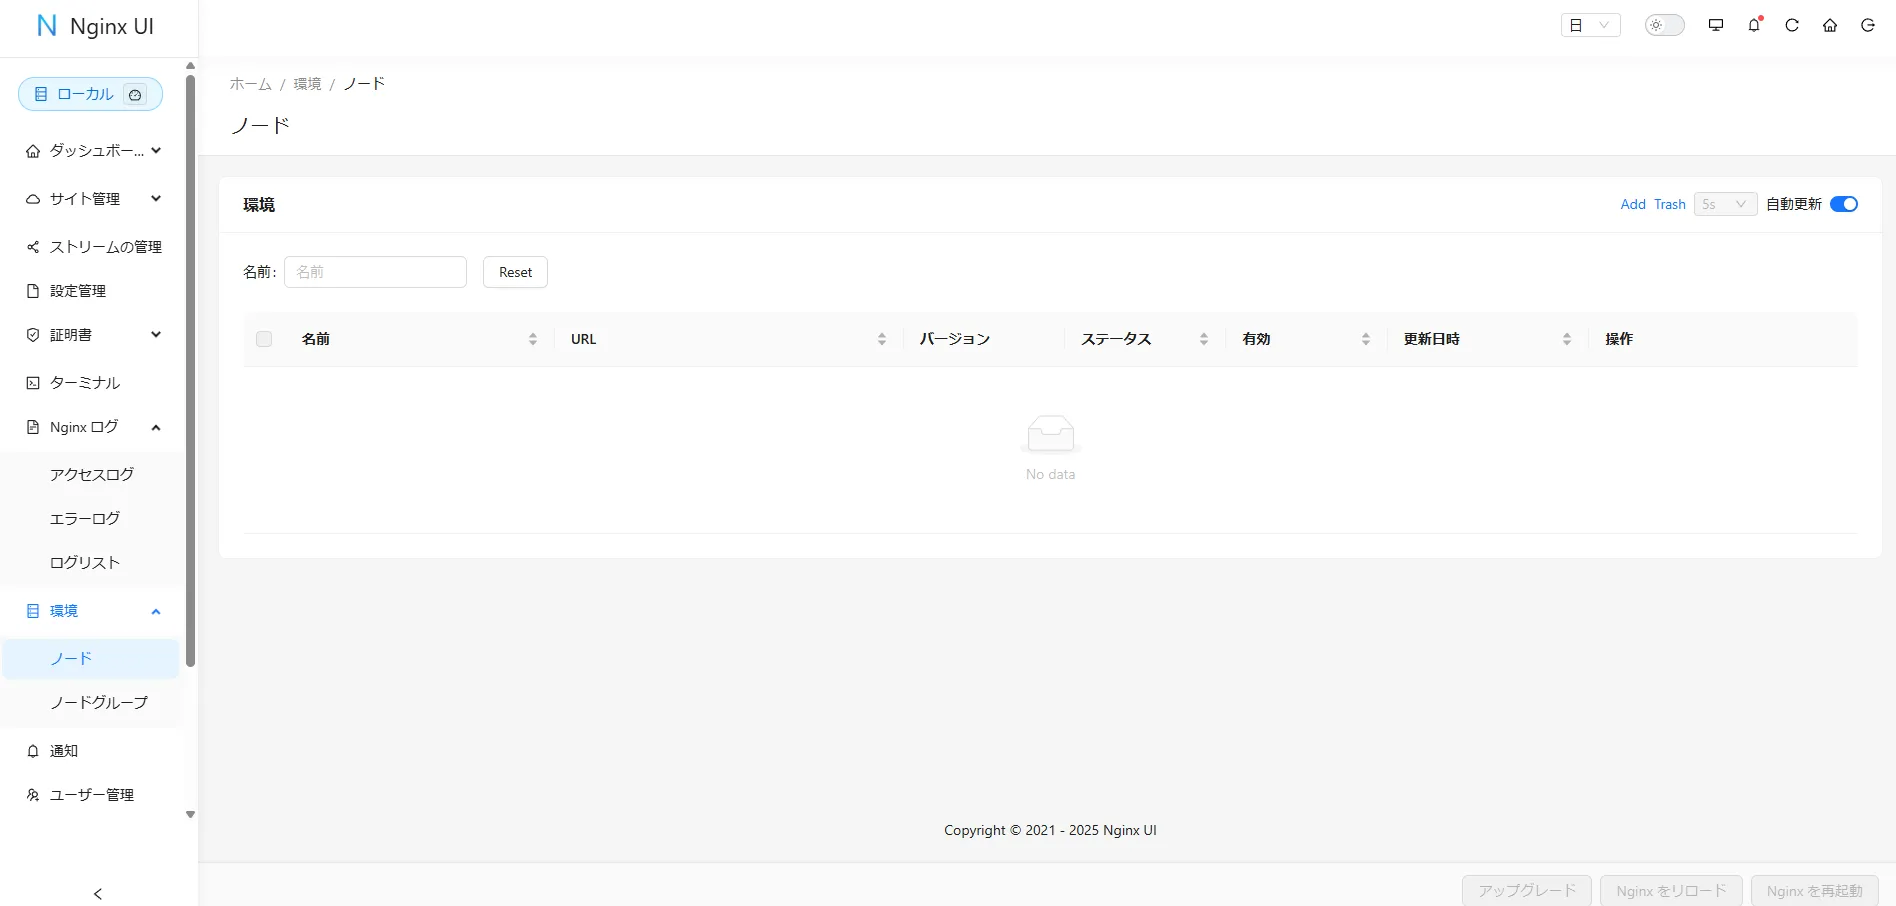The image size is (1896, 906).
Task: Click the Nginx UI logo
Action: point(95,27)
